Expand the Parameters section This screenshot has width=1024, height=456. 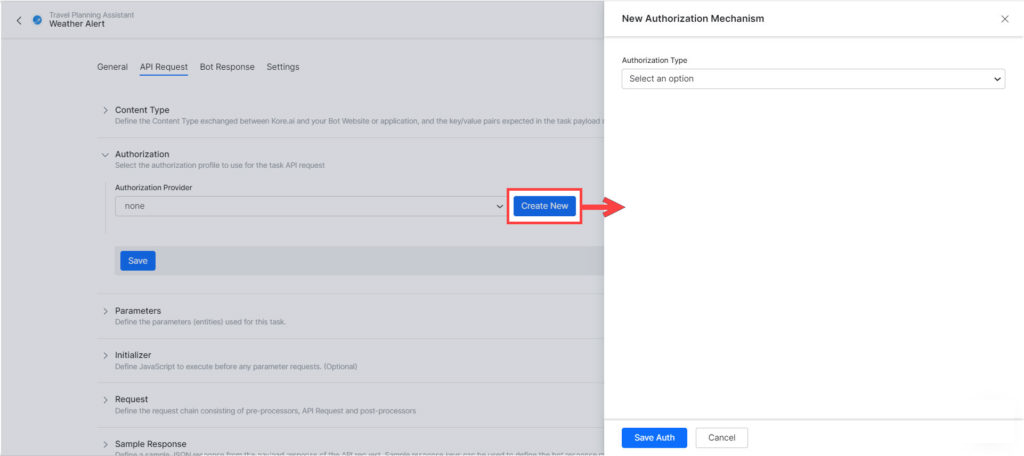105,311
